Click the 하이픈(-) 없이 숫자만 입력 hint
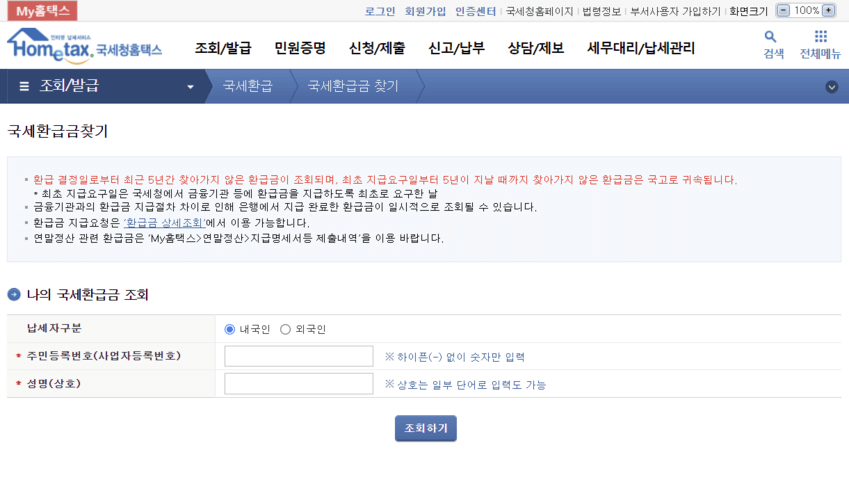The height and width of the screenshot is (489, 849). [x=455, y=357]
